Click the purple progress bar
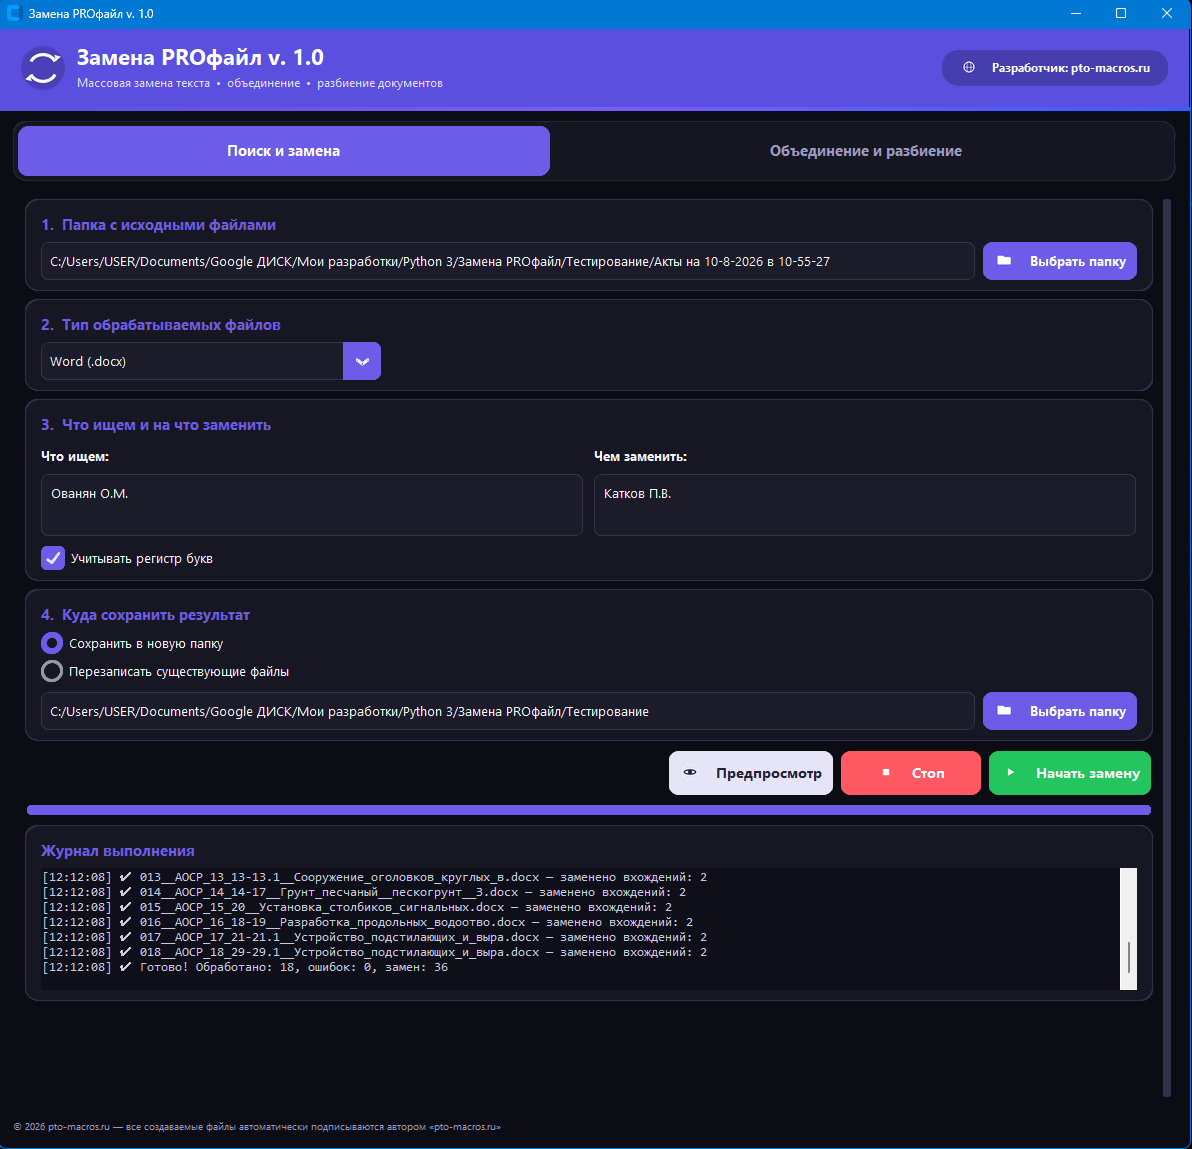Viewport: 1192px width, 1149px height. pos(588,810)
